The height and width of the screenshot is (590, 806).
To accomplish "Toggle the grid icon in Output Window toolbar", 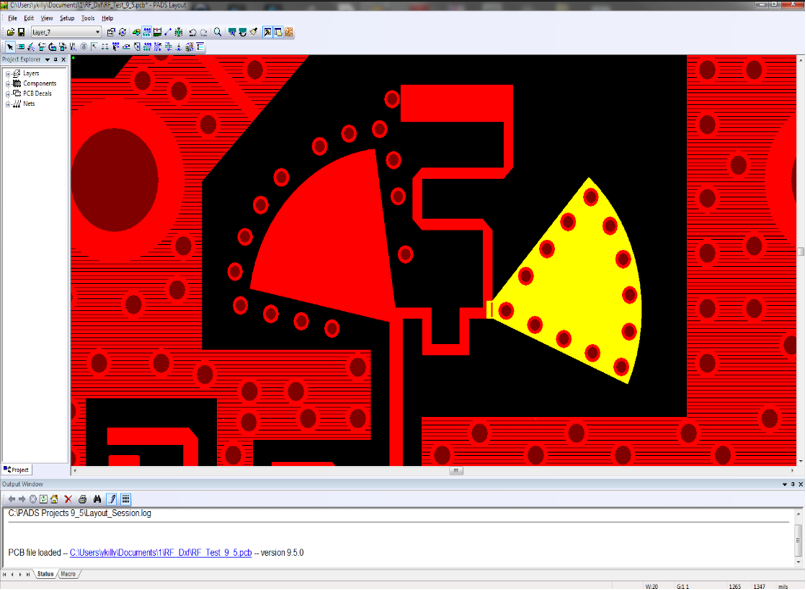I will 125,499.
